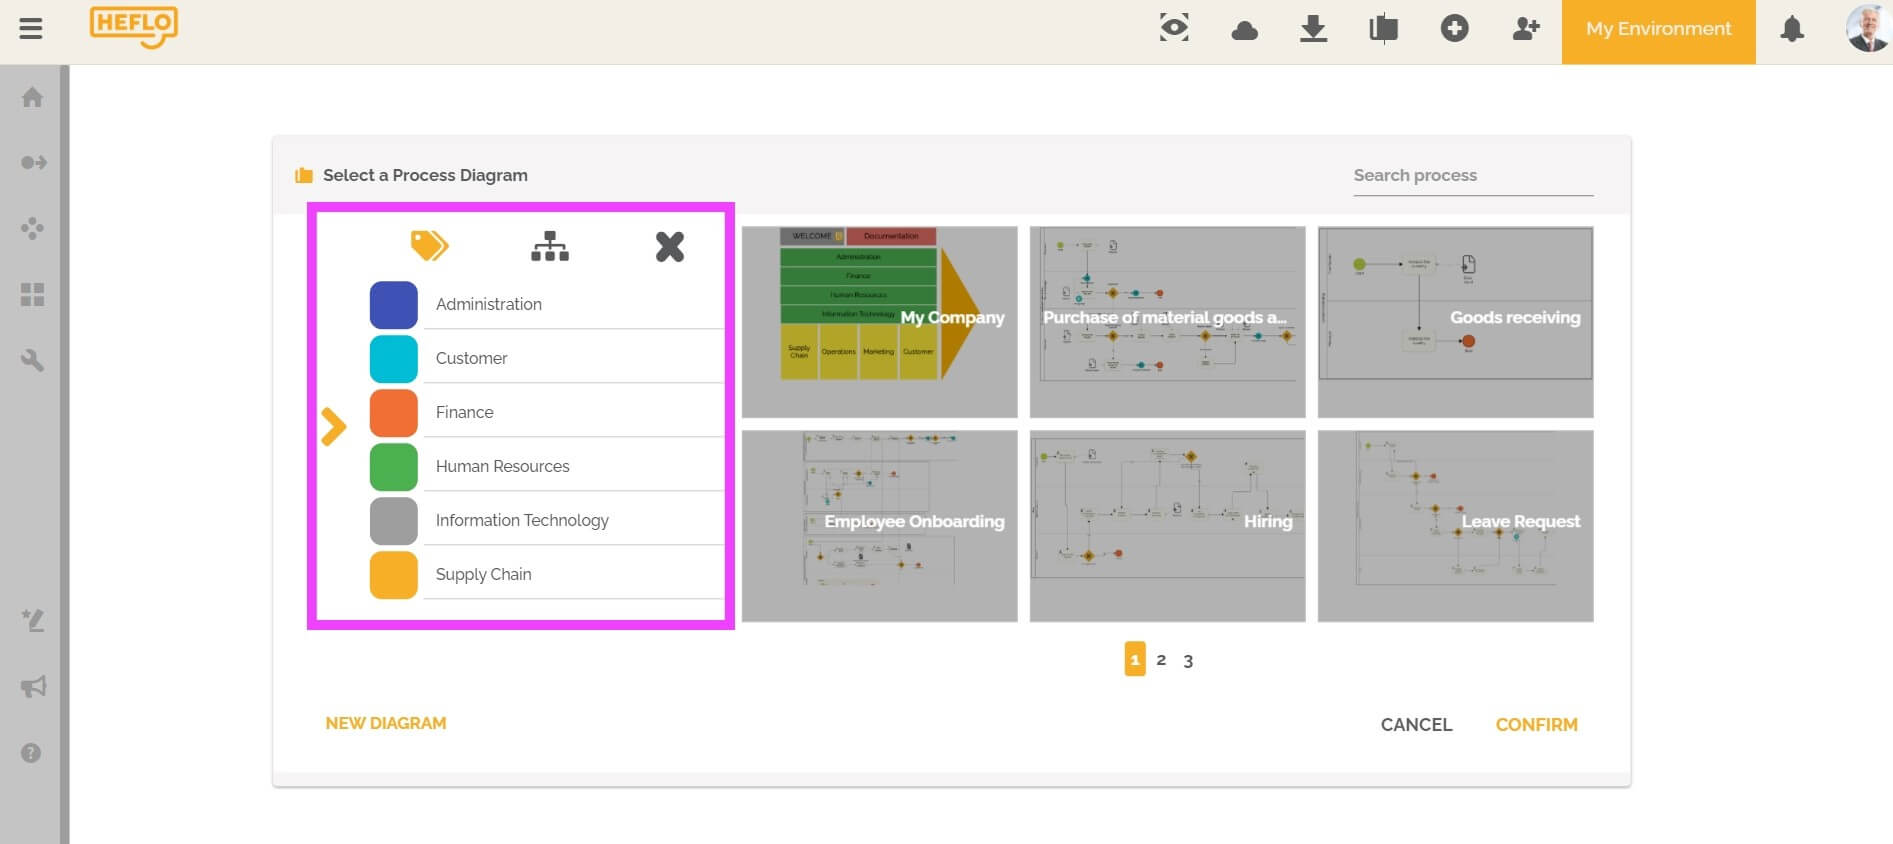This screenshot has height=844, width=1893.
Task: Click the cloud save icon
Action: [1244, 30]
